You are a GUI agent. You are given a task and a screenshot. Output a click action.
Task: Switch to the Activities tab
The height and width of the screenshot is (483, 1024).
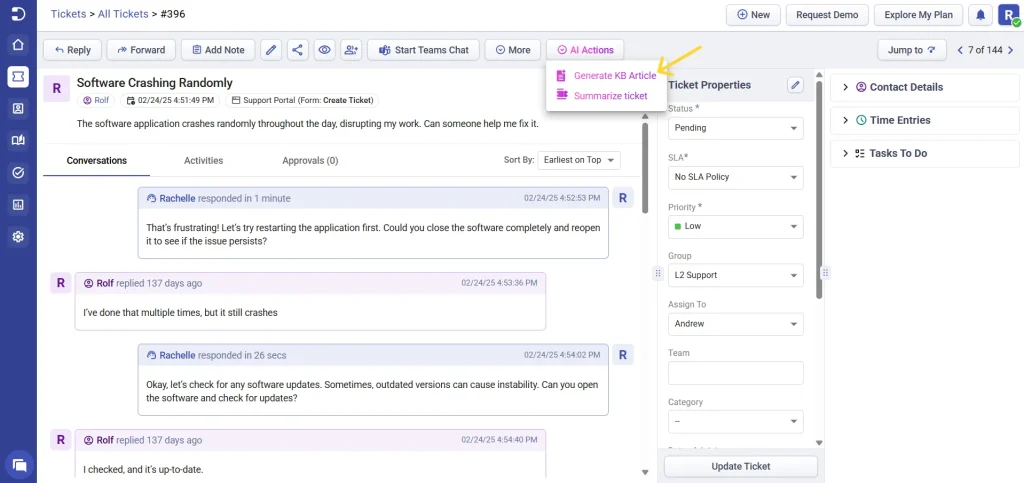[203, 161]
